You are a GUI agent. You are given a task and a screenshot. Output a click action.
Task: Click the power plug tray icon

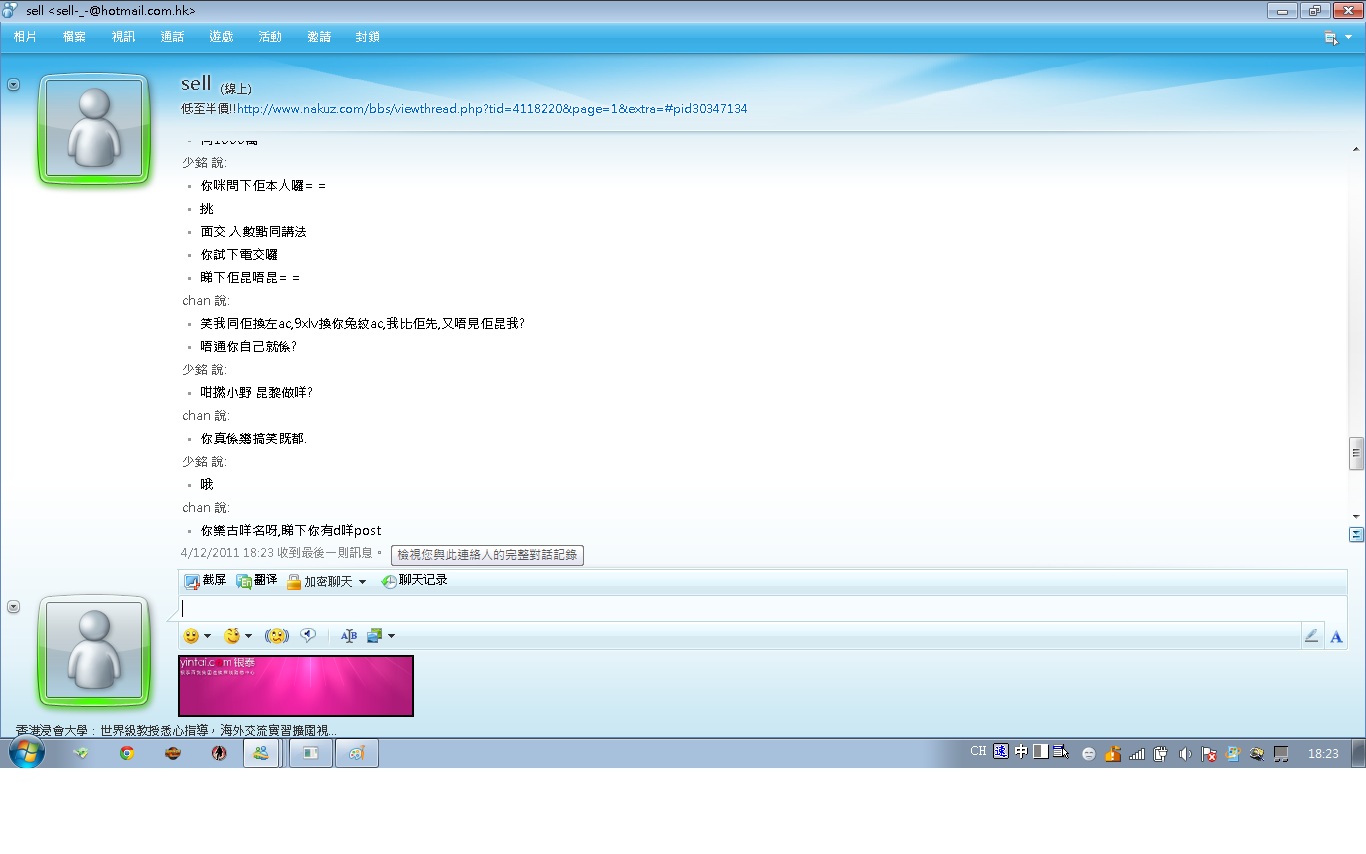pyautogui.click(x=1161, y=755)
